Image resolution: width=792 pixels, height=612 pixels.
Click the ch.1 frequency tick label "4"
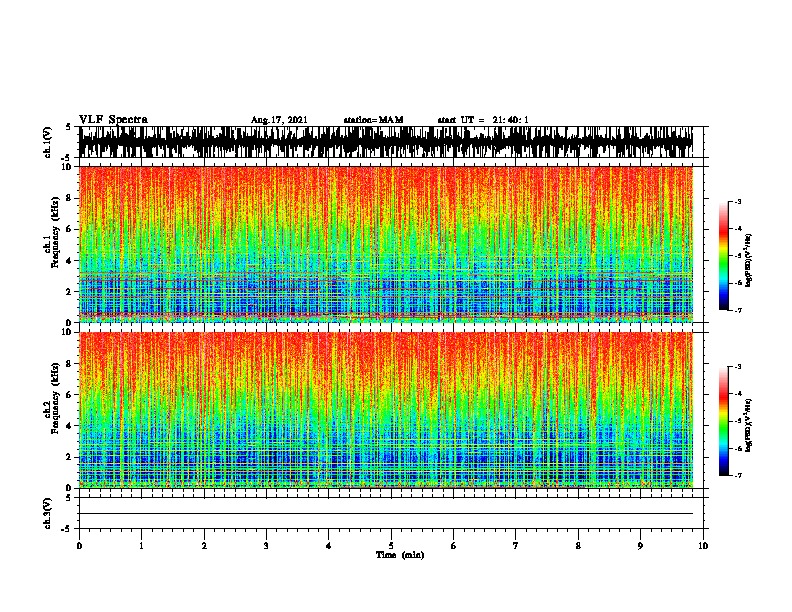click(70, 261)
